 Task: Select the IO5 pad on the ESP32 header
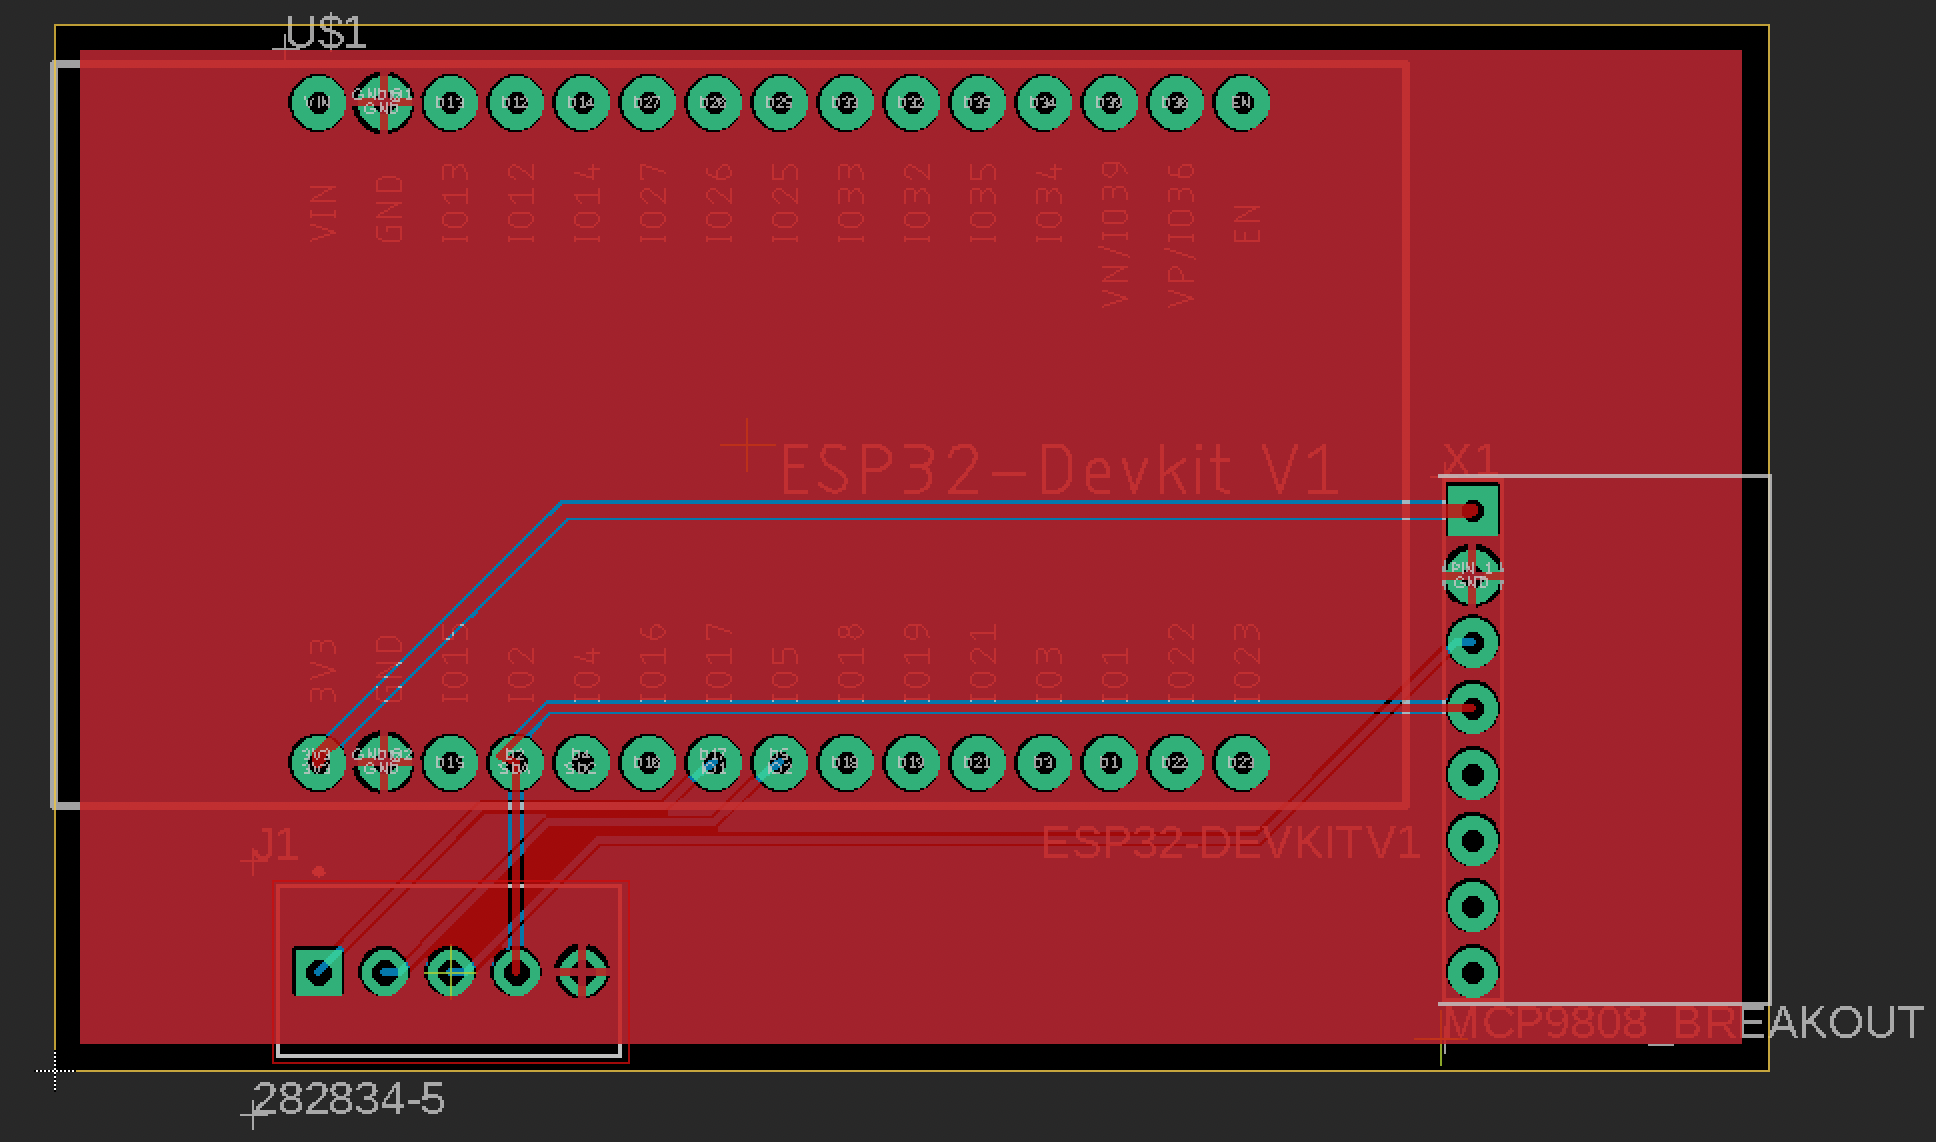779,763
